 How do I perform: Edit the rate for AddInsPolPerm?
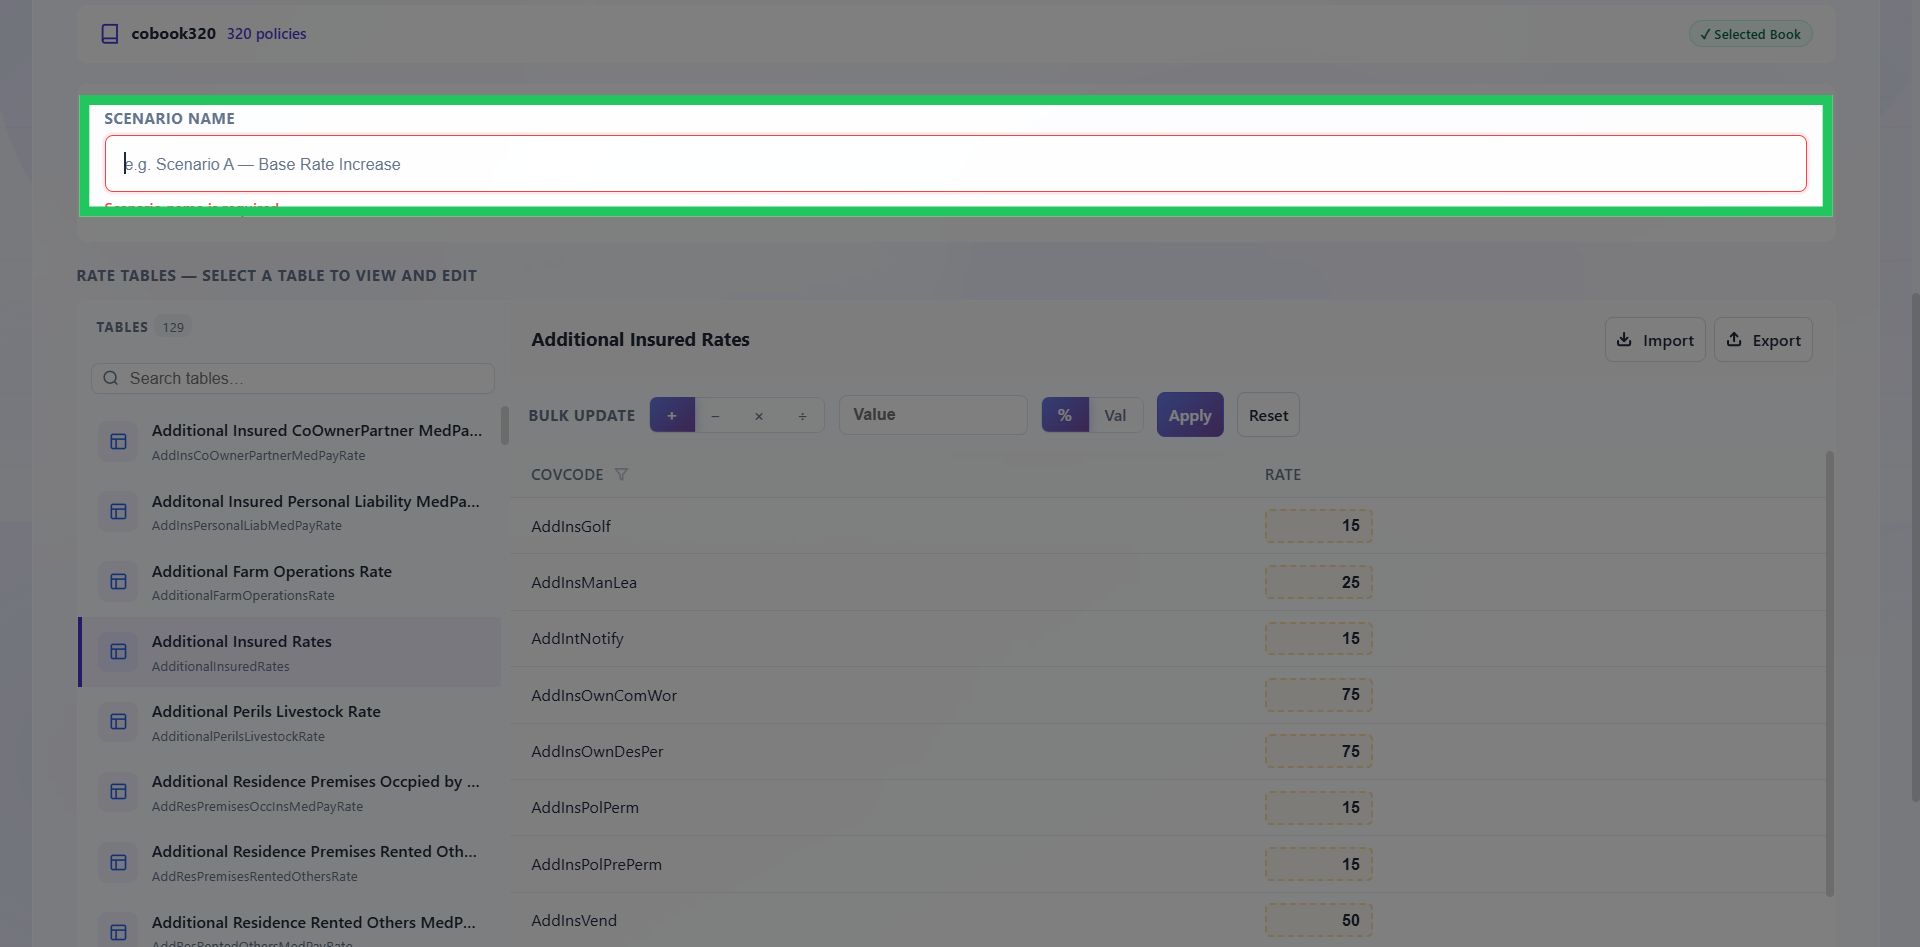[1319, 807]
